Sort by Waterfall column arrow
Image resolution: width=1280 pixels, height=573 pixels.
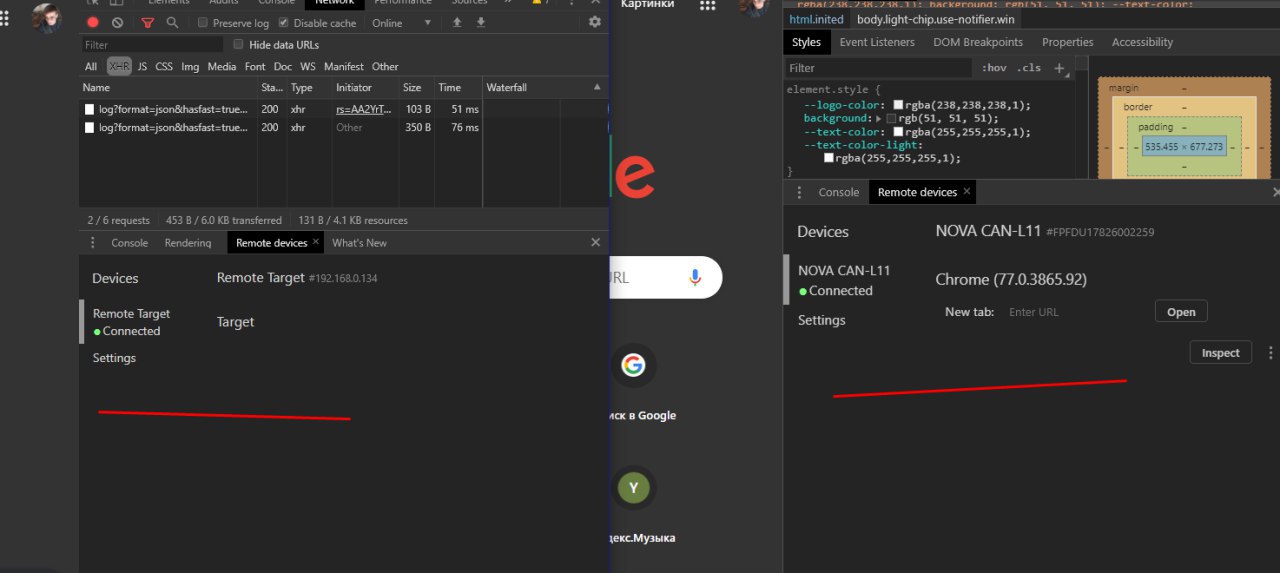point(597,88)
